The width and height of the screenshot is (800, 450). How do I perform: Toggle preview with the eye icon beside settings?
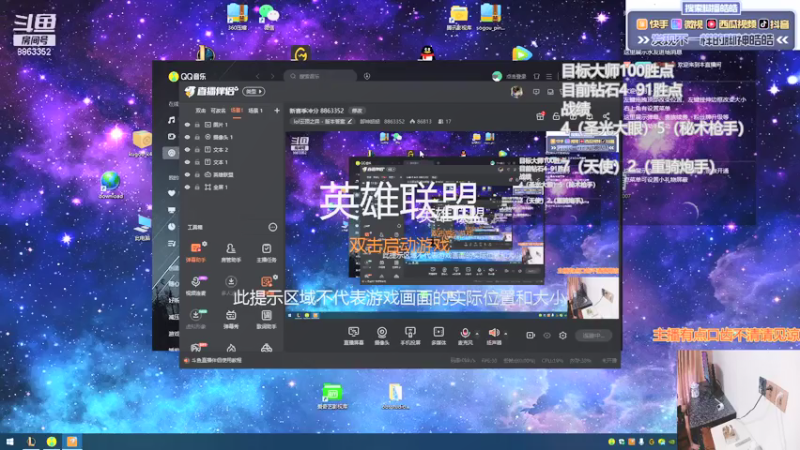547,335
